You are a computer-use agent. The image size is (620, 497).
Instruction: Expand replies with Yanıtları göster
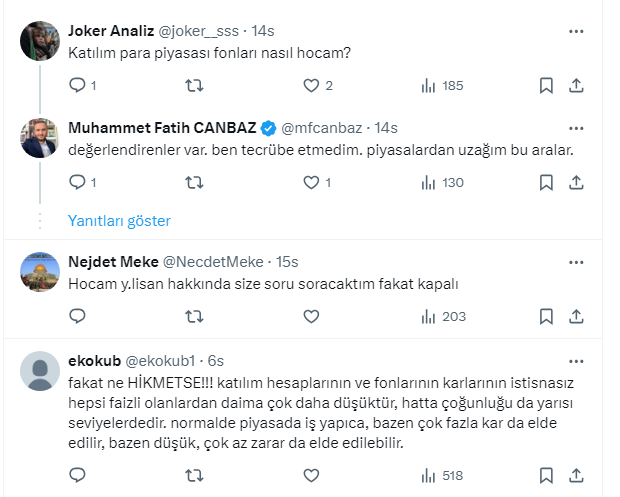[x=119, y=220]
